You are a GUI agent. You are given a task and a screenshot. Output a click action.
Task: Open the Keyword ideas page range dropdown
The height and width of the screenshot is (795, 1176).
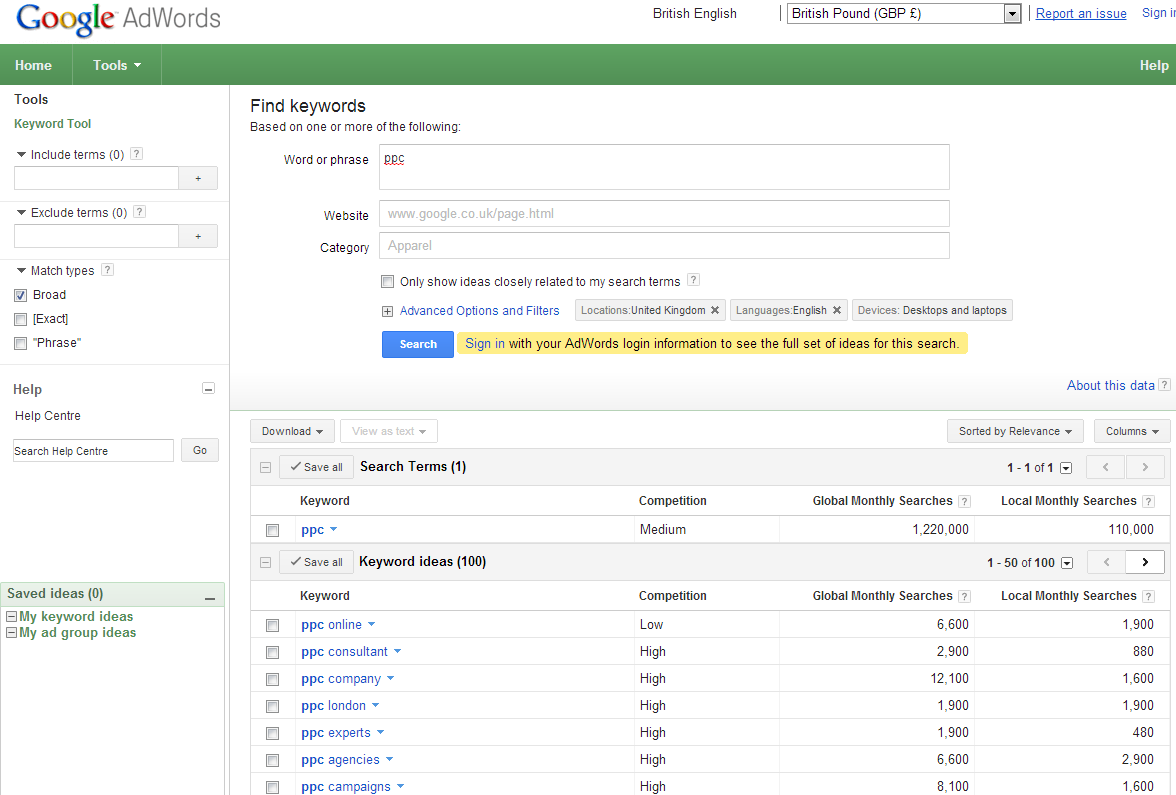coord(1067,562)
